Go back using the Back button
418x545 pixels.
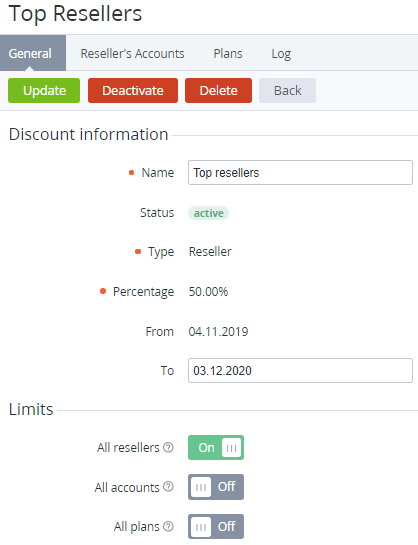(287, 90)
